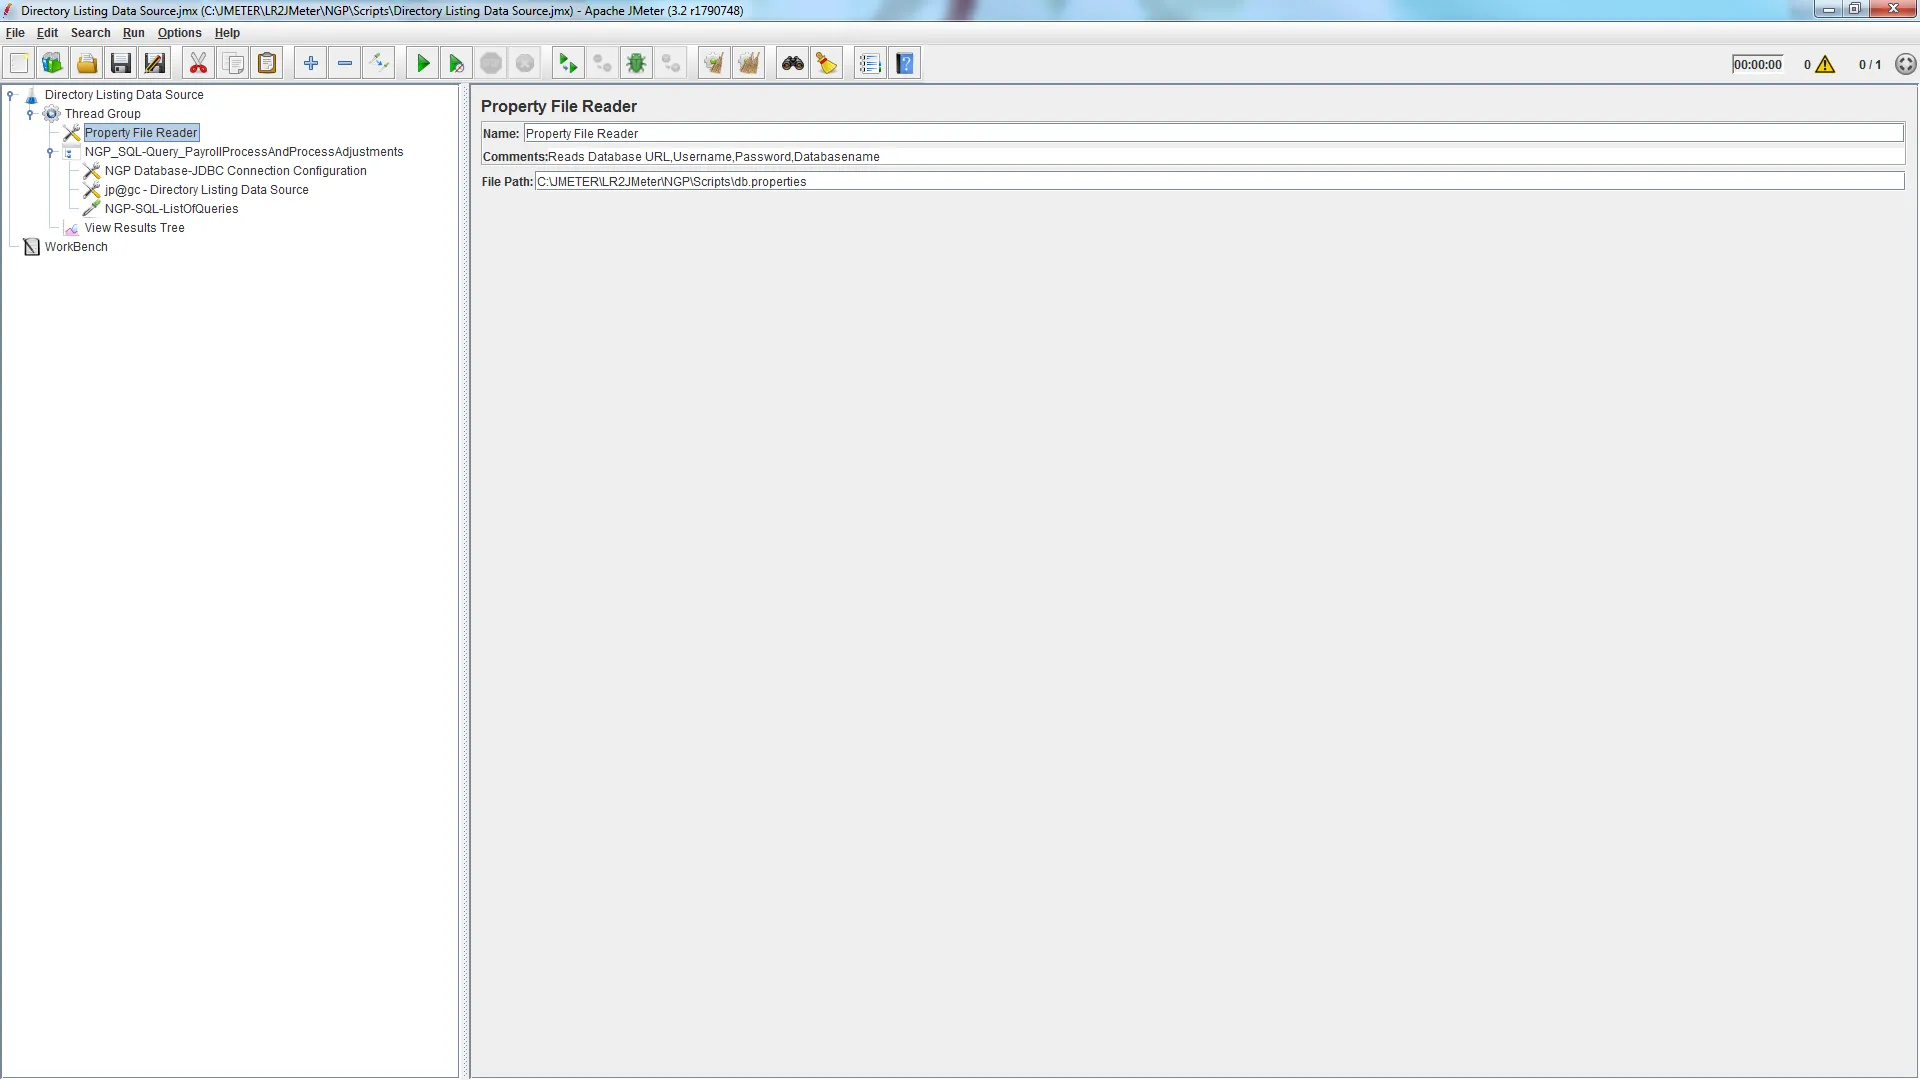Screen dimensions: 1920x1080
Task: Click the Help question mark icon
Action: [x=905, y=64]
